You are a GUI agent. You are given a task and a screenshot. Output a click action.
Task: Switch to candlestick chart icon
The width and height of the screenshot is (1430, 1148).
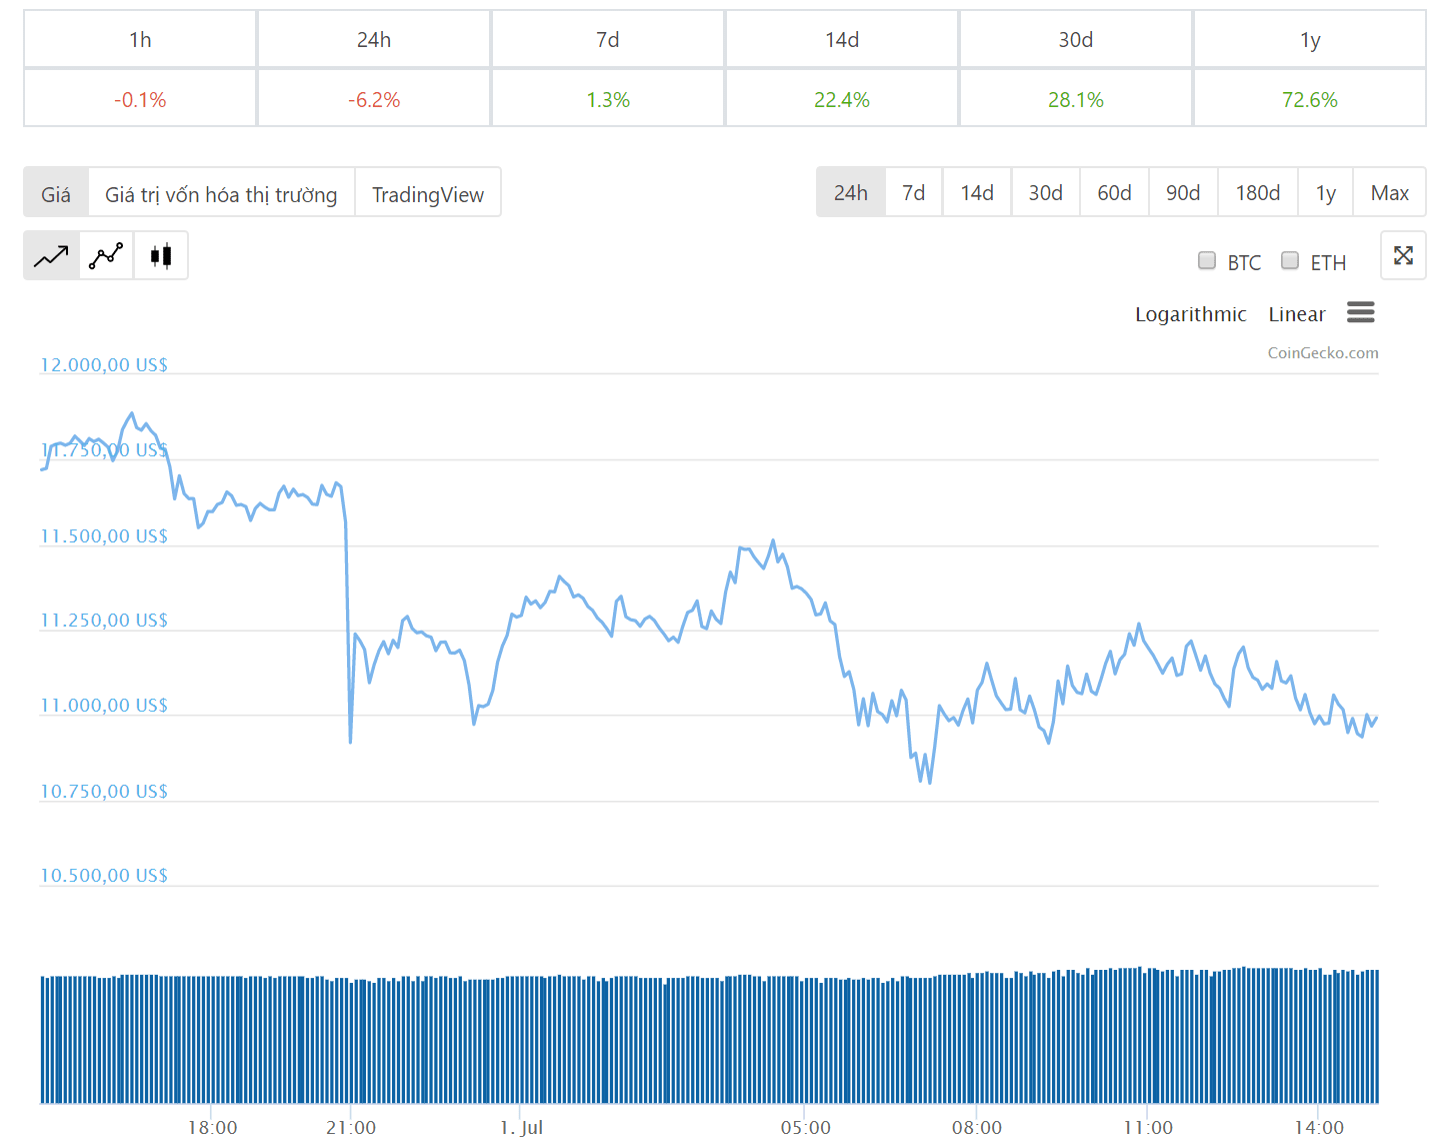click(x=161, y=256)
